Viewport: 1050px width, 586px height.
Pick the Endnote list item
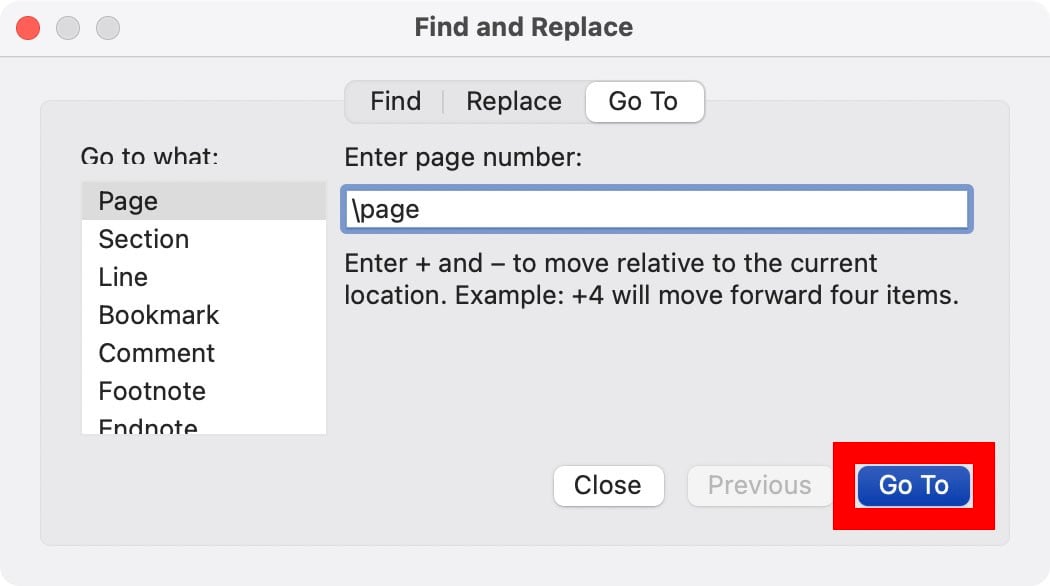click(148, 426)
